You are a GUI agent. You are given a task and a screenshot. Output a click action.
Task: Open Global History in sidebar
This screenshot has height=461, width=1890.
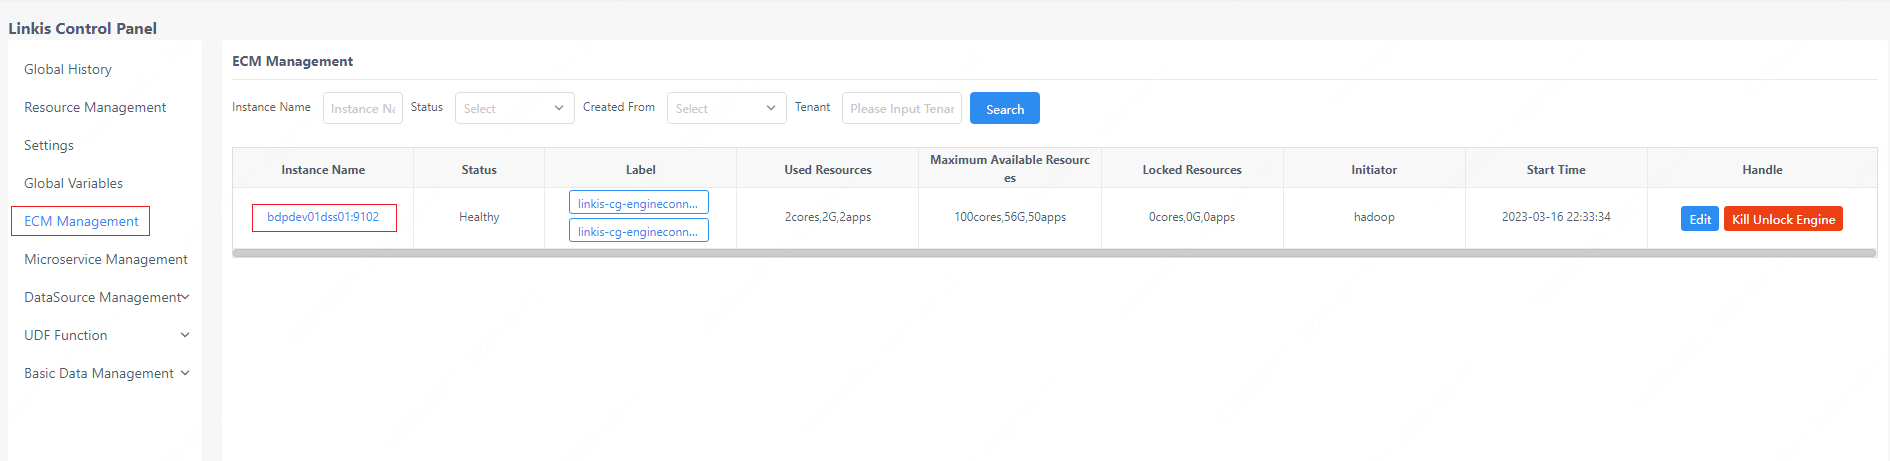68,69
